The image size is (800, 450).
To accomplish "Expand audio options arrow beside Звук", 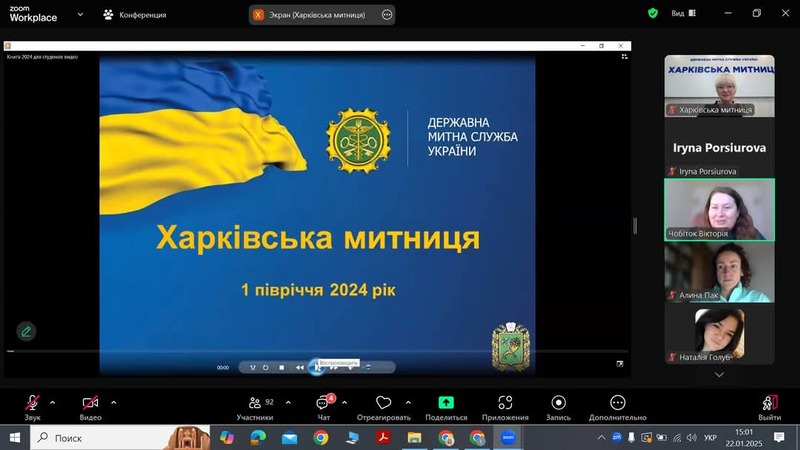I will (53, 403).
